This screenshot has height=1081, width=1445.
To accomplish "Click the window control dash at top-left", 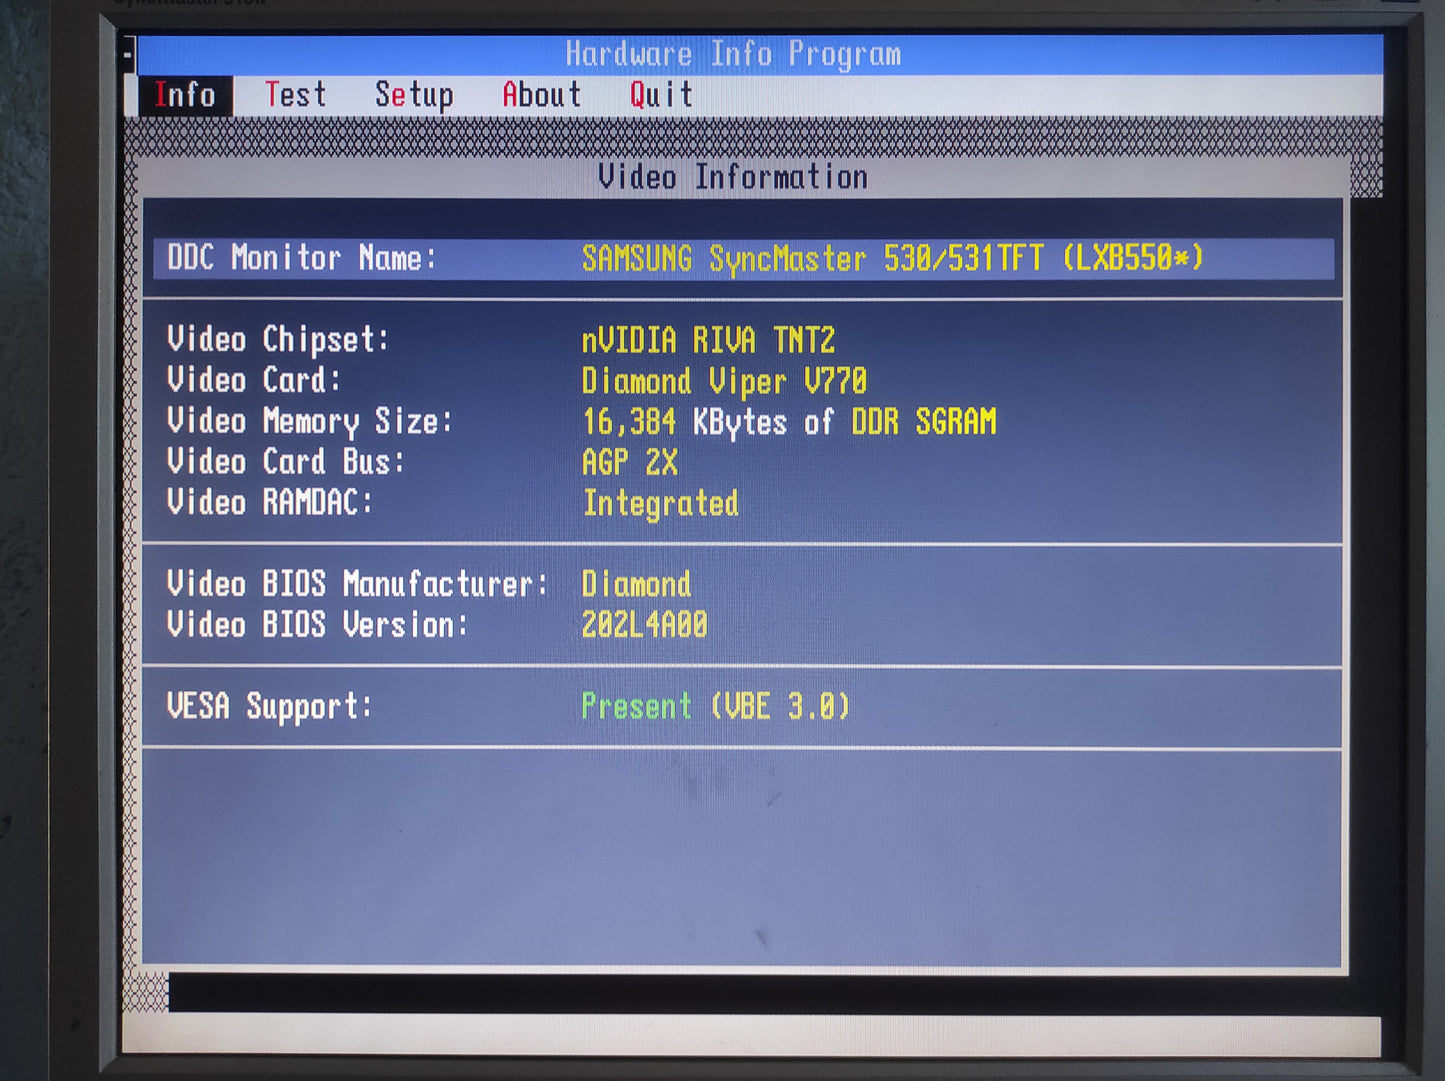I will 128,55.
